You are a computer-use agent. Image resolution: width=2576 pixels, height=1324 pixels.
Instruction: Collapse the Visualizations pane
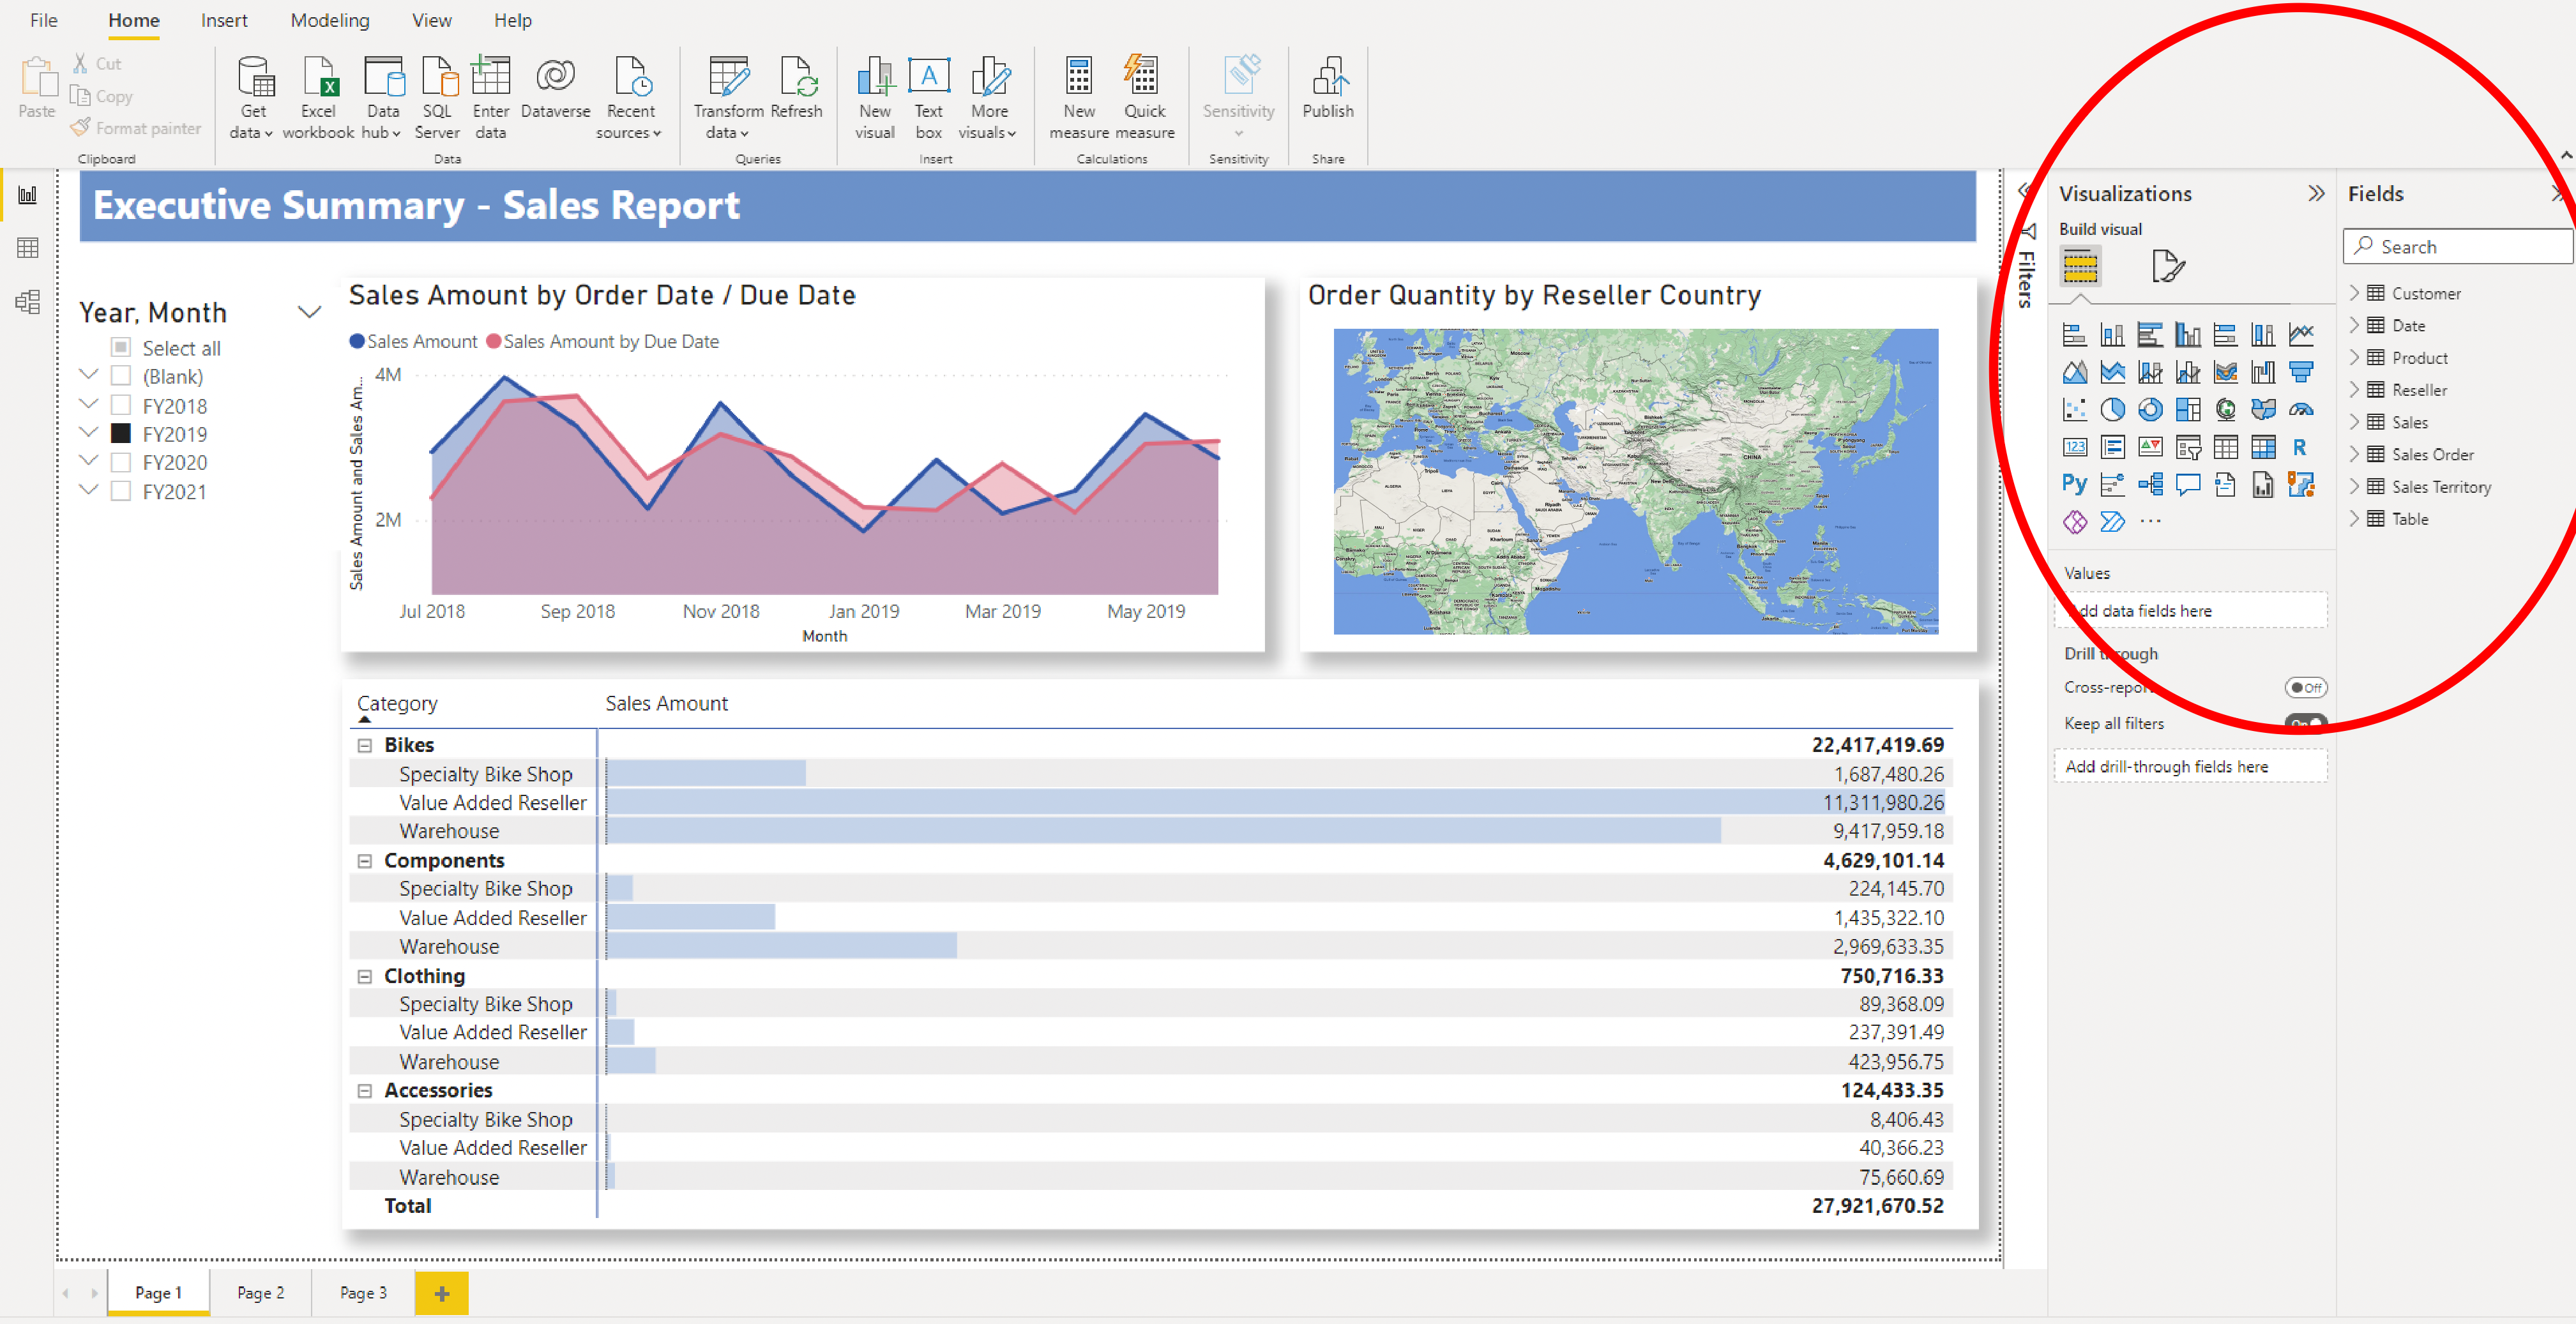pos(2316,194)
